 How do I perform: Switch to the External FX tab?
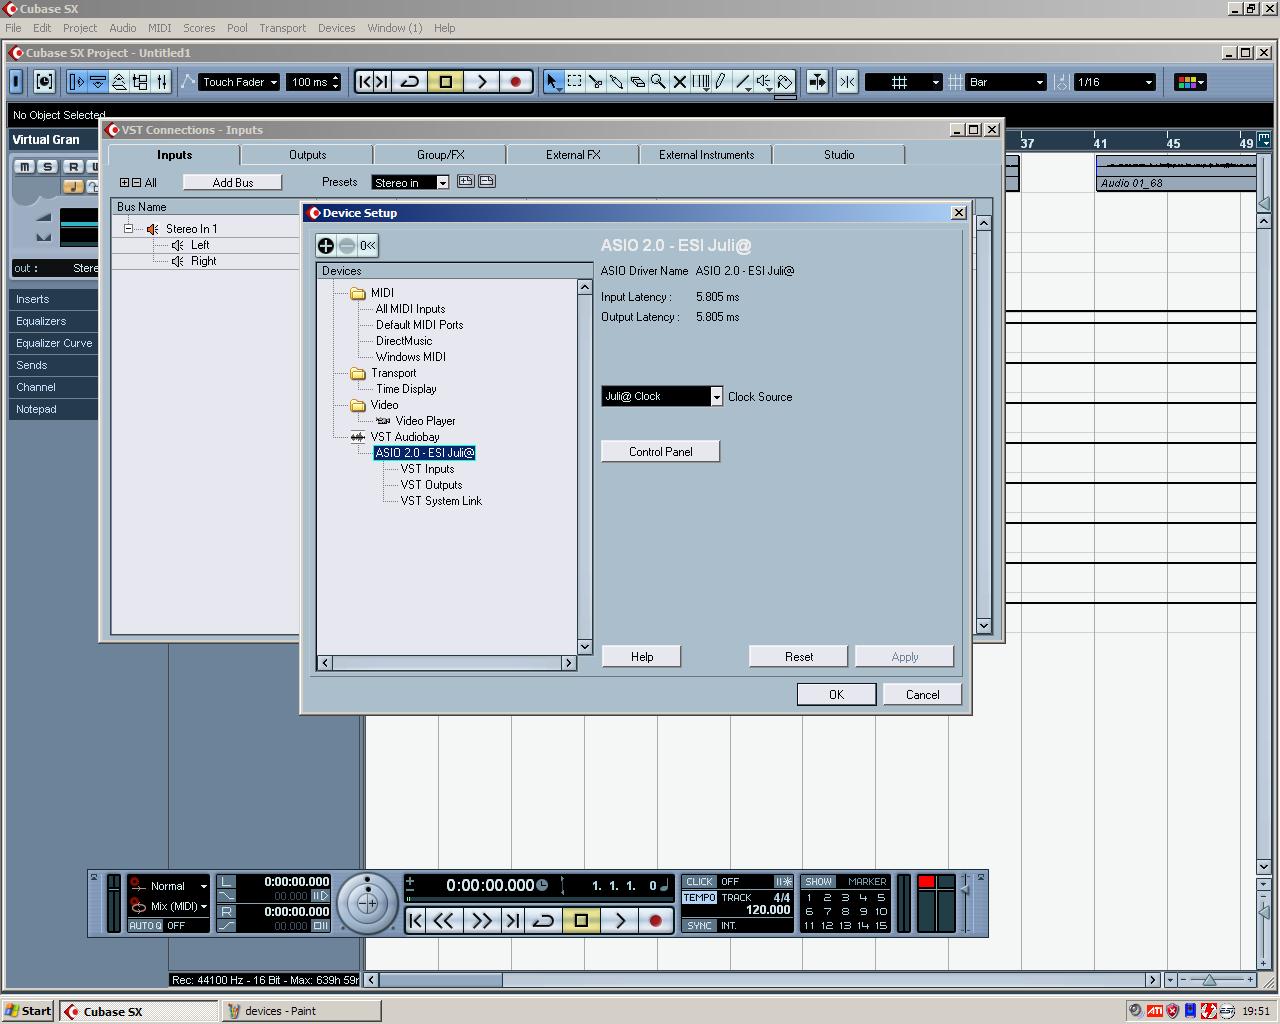pos(573,155)
